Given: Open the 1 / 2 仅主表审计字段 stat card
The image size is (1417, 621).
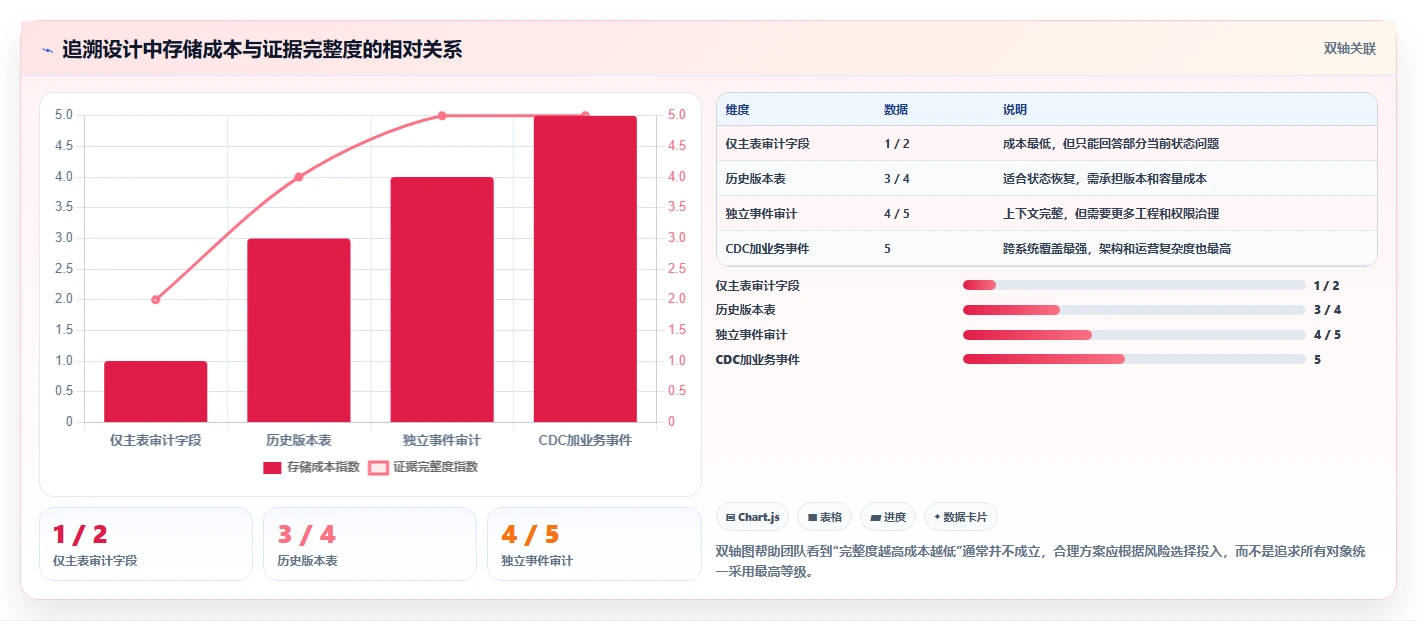Looking at the screenshot, I should (146, 544).
